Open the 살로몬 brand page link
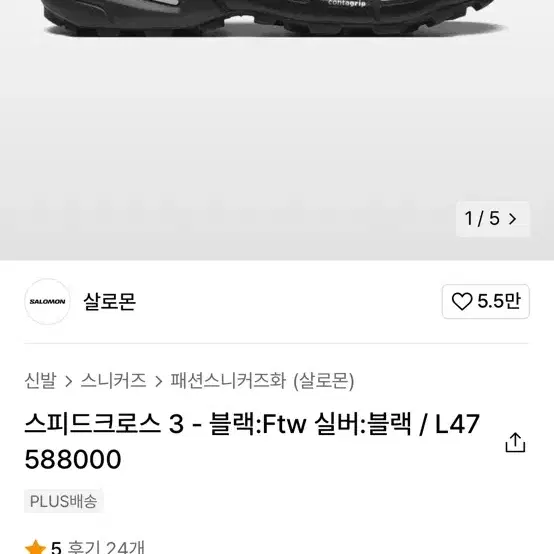Screen dimensions: 554x554 pyautogui.click(x=110, y=302)
